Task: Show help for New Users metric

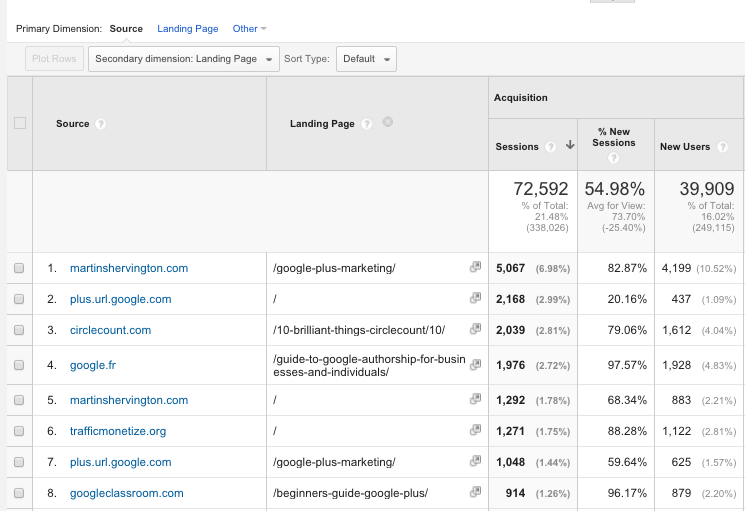Action: coord(722,147)
